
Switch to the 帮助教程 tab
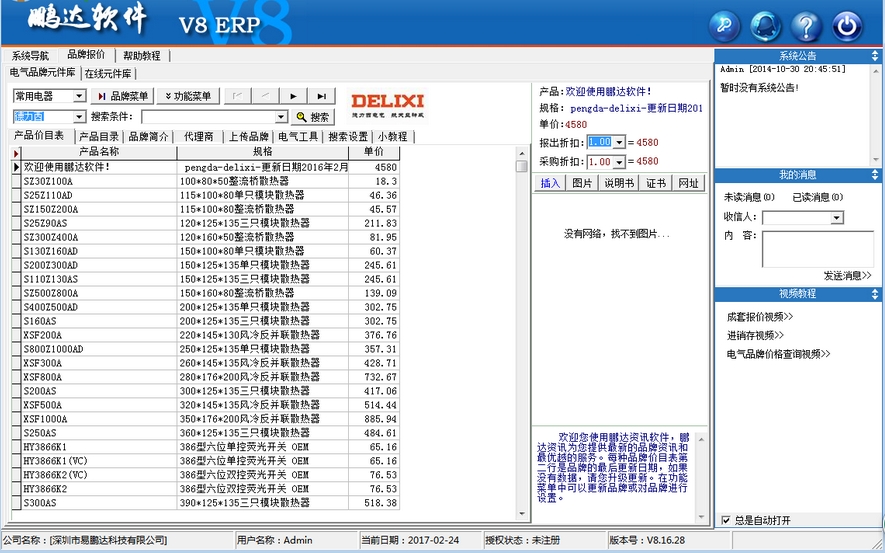point(142,56)
